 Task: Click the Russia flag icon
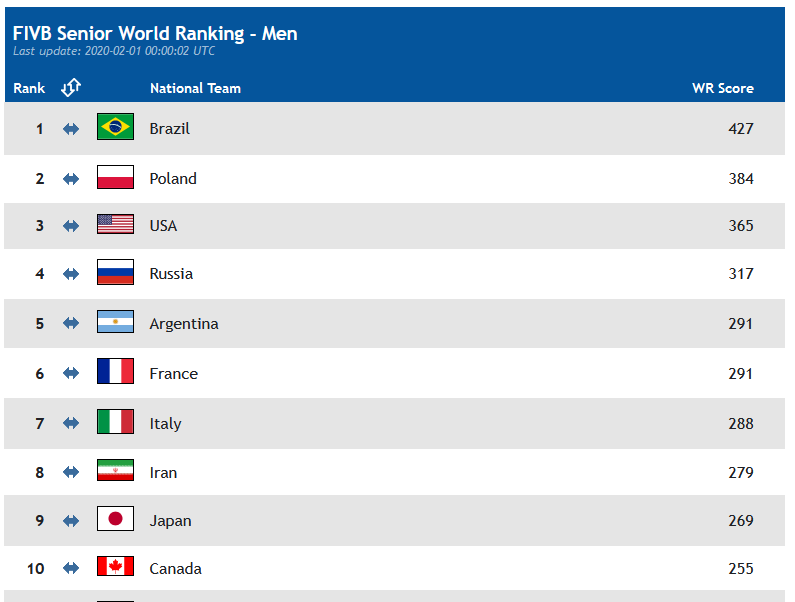[115, 272]
